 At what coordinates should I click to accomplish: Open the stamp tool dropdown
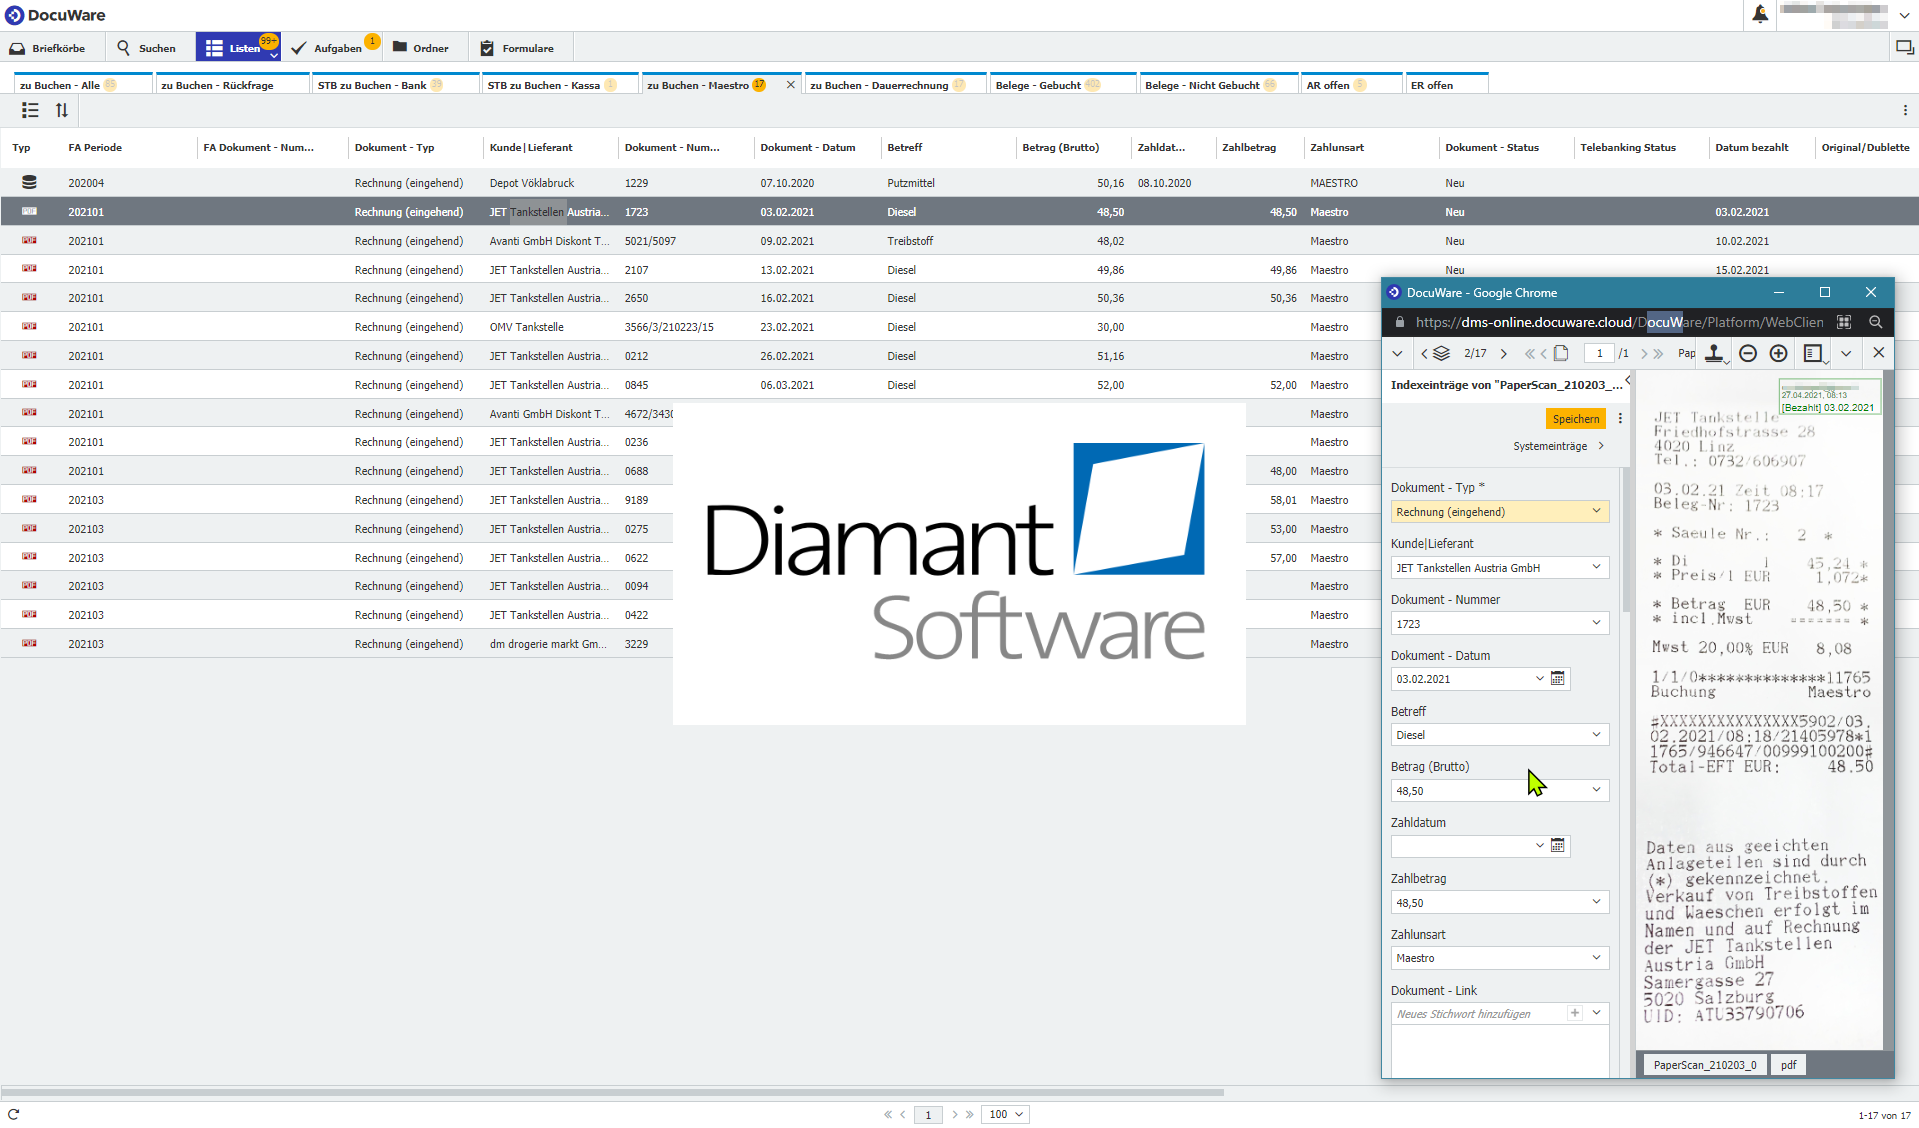[x=1715, y=353]
